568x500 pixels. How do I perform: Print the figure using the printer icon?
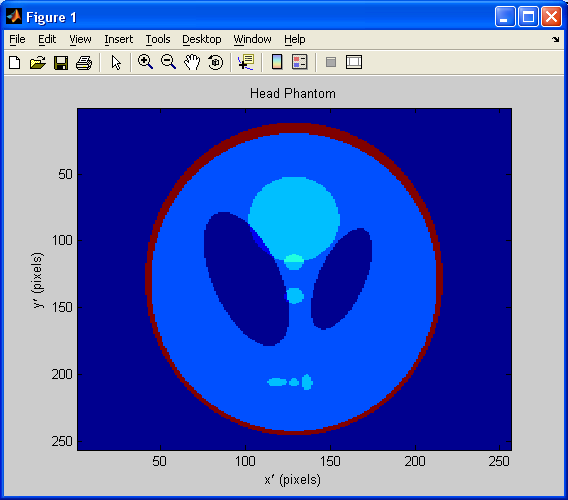84,63
